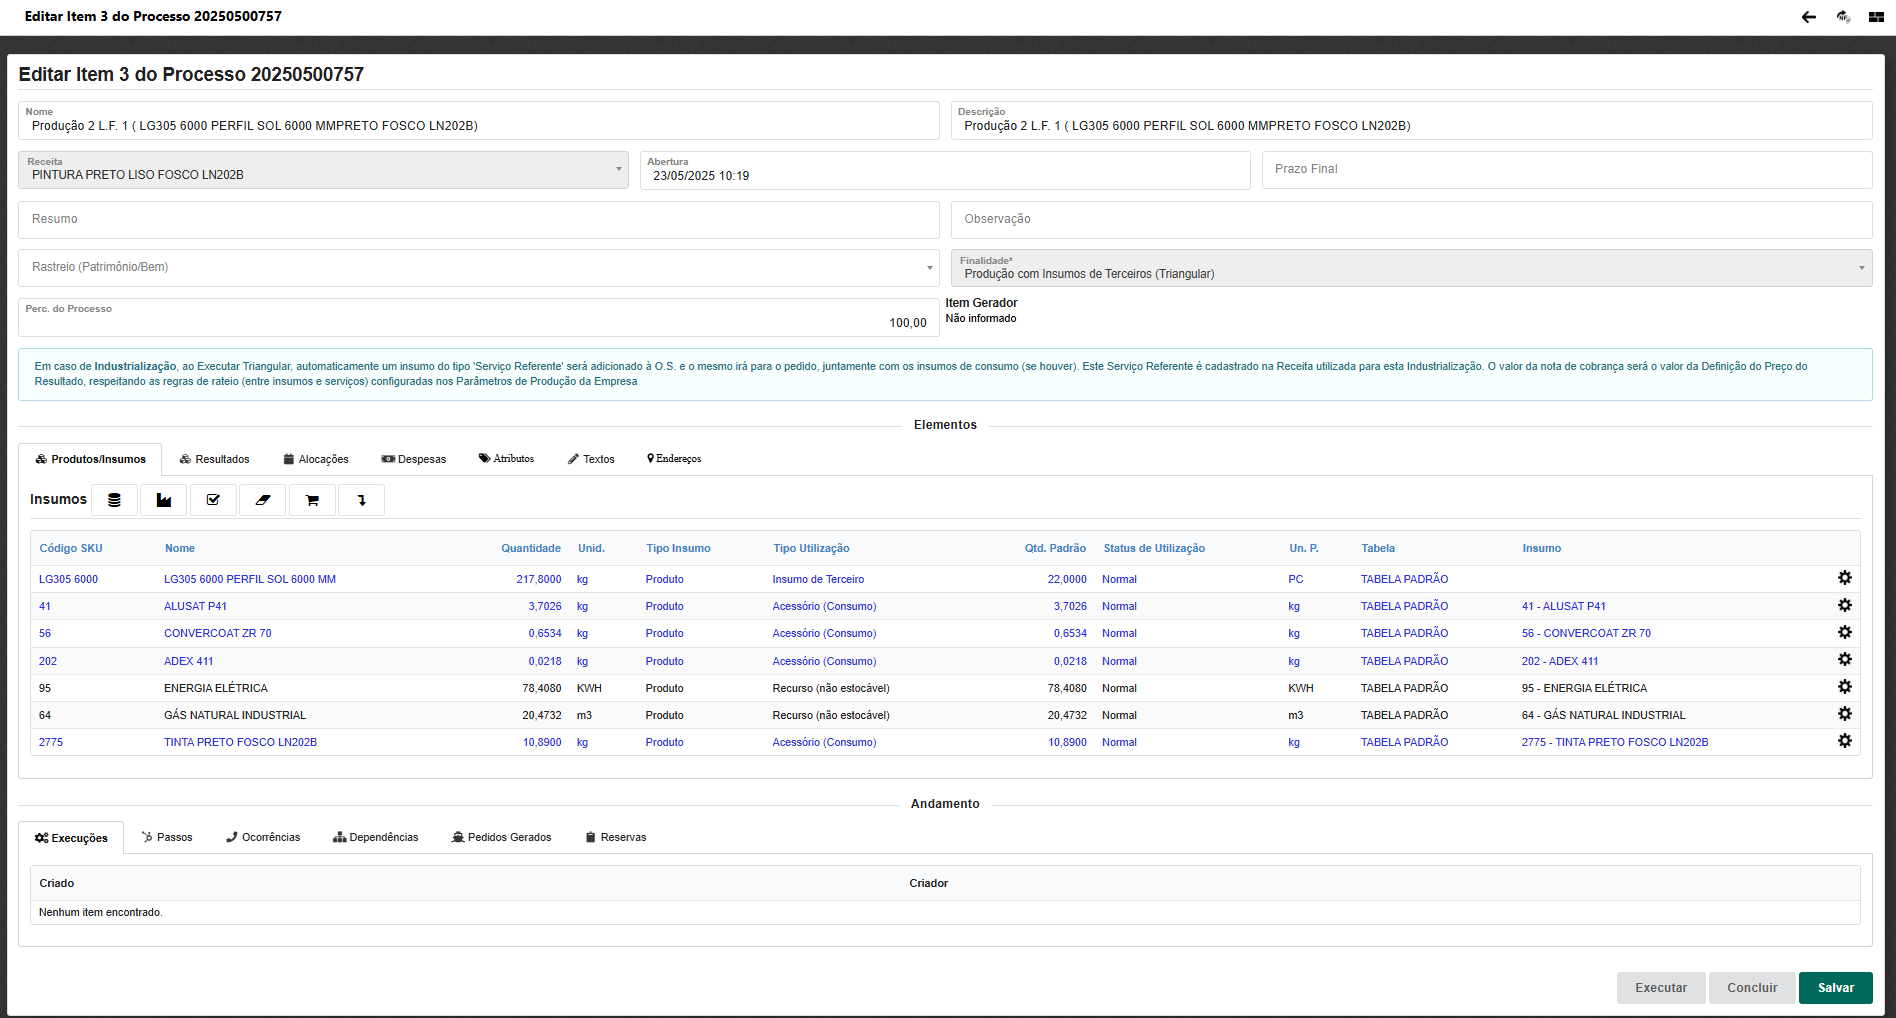Click the back arrow in the top bar
This screenshot has width=1896, height=1018.
point(1808,17)
